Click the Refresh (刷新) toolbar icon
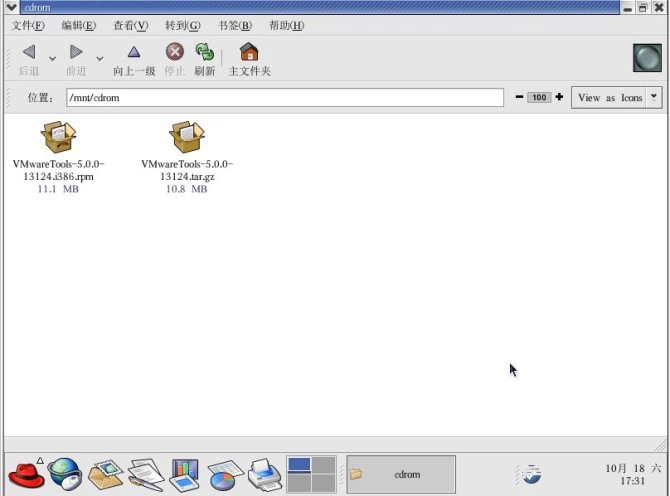 (x=204, y=52)
